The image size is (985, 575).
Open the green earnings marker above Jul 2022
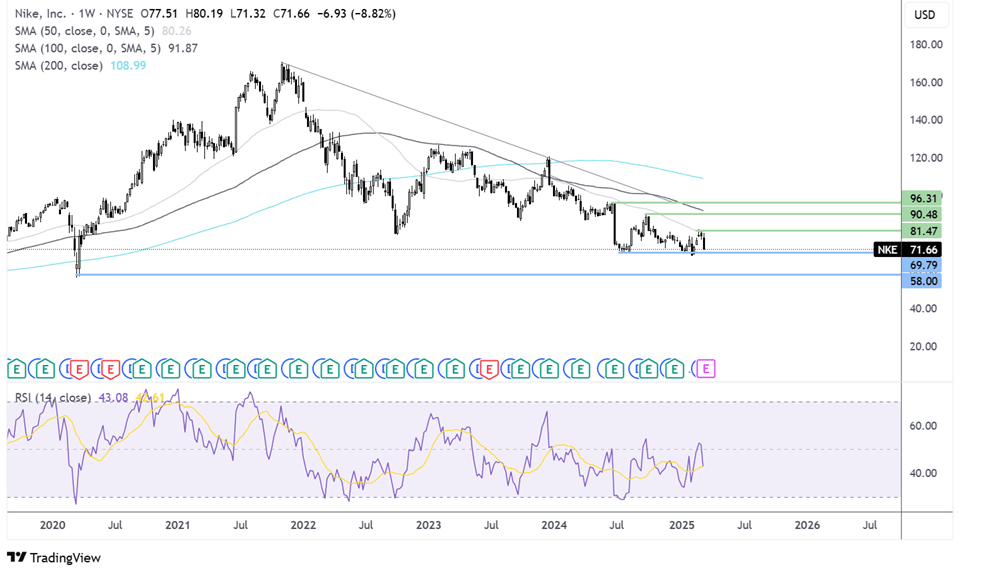pos(364,369)
